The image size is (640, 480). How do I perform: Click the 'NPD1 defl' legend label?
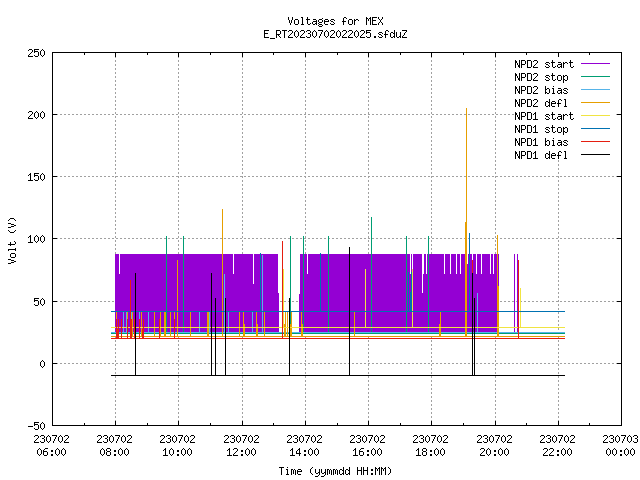(541, 156)
